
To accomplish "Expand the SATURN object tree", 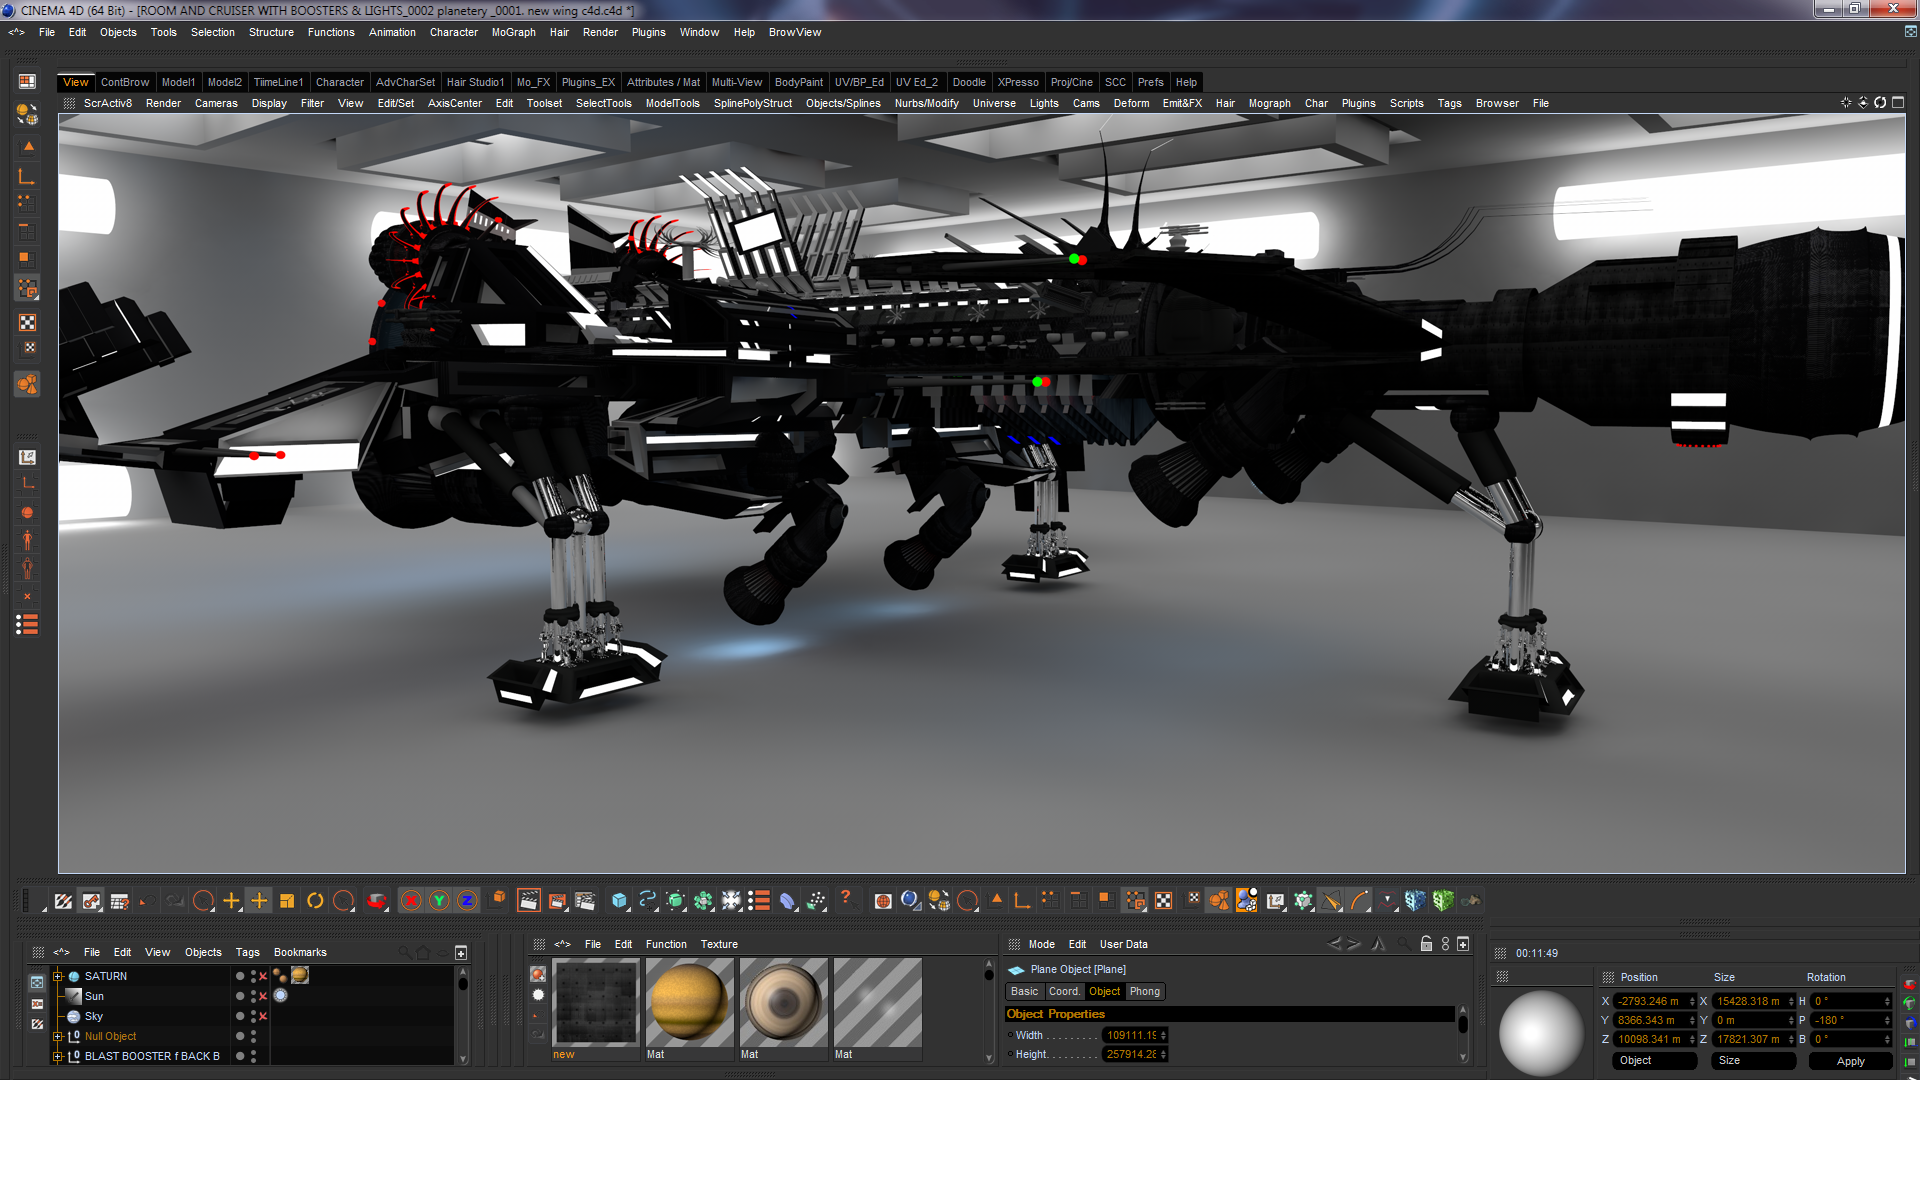I will [57, 976].
